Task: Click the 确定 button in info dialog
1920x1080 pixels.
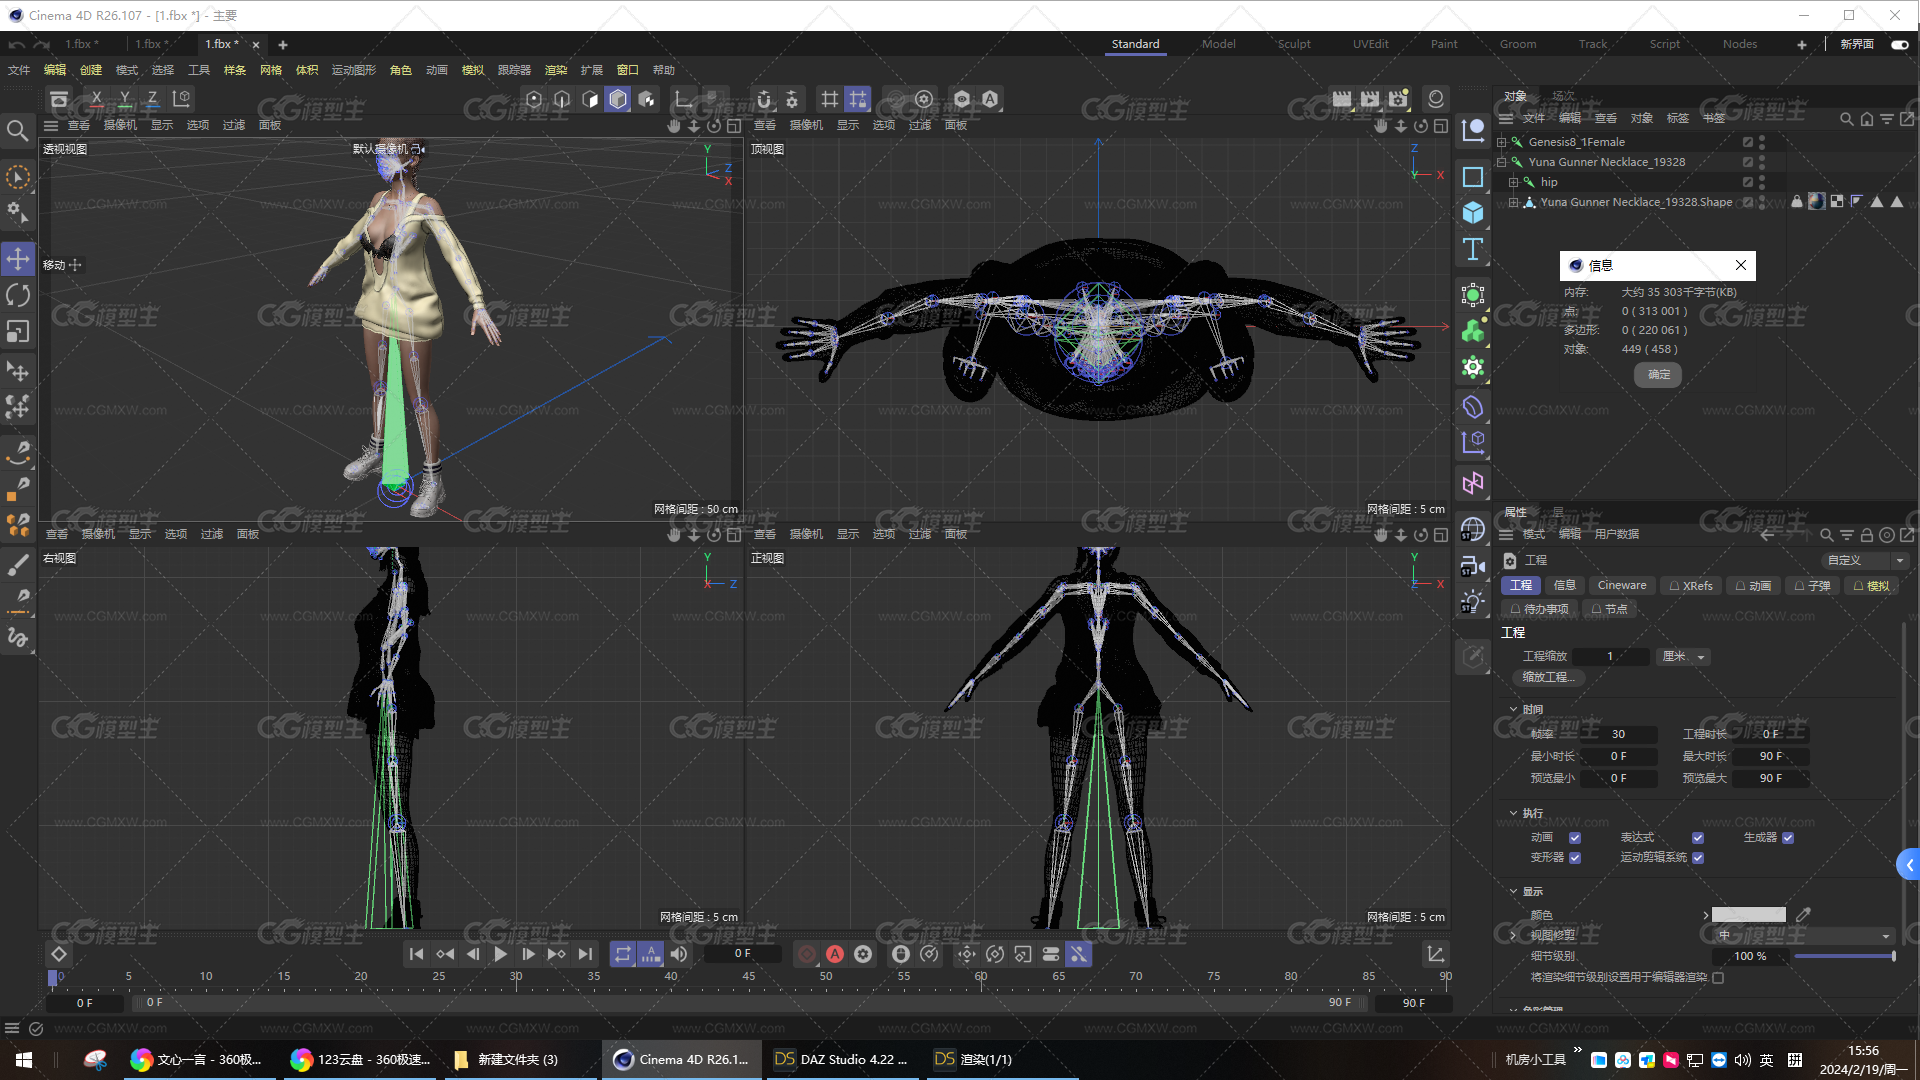Action: click(x=1658, y=374)
